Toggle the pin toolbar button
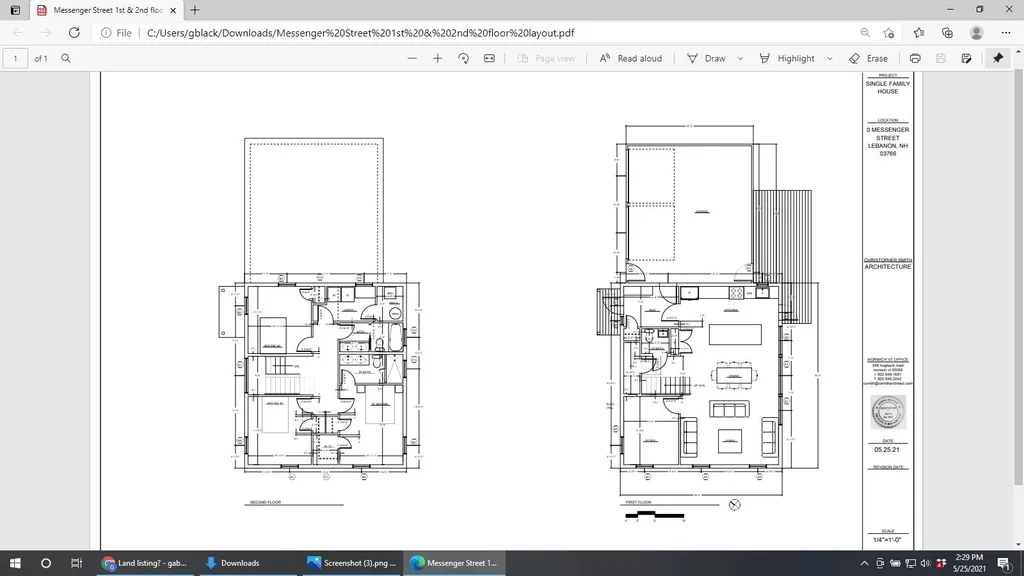The image size is (1024, 576). click(998, 58)
